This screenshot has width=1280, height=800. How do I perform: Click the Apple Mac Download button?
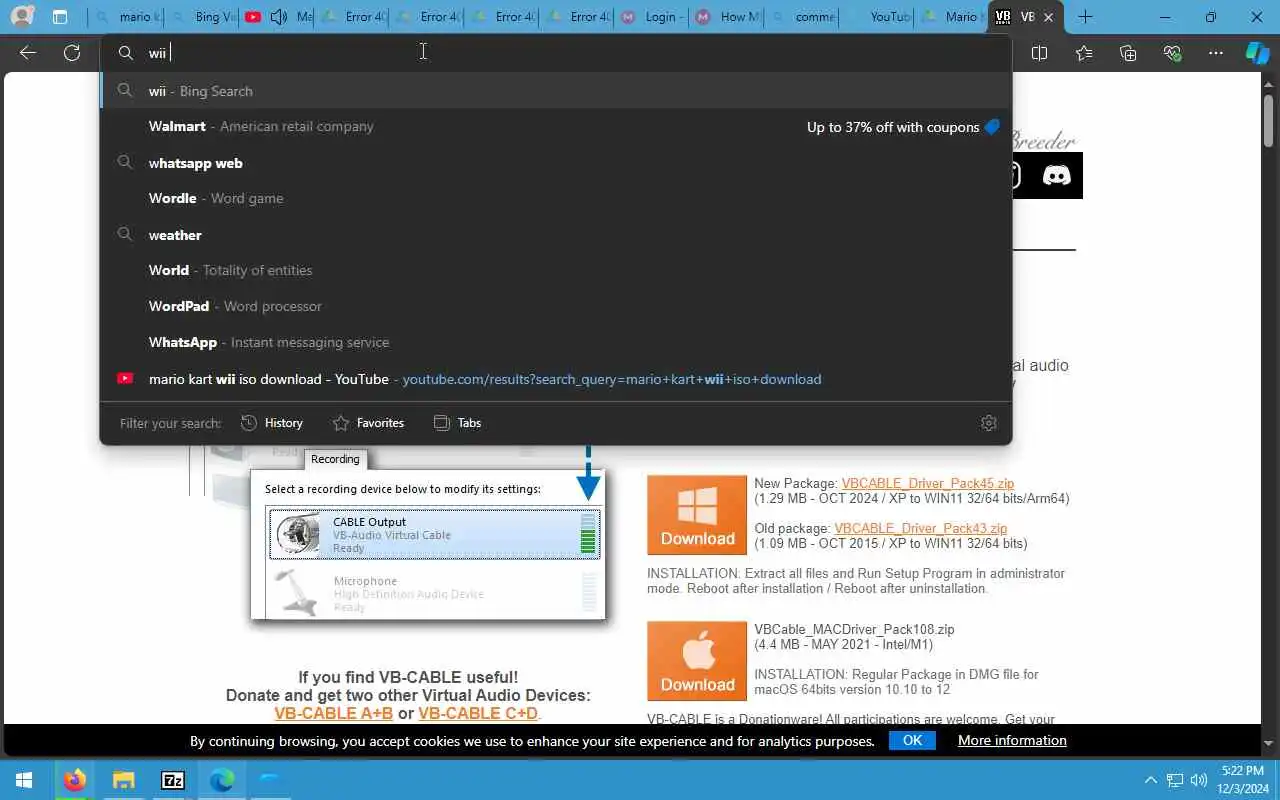point(697,661)
